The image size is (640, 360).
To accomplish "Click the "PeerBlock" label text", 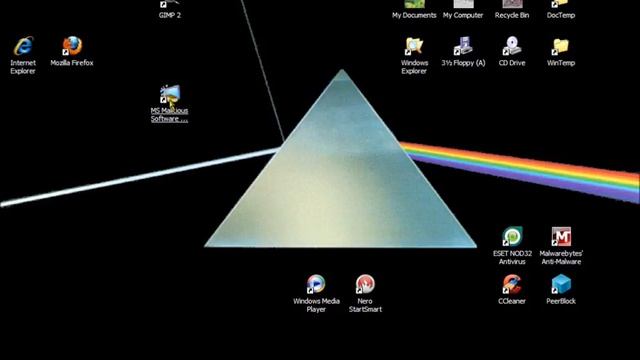I will [561, 301].
